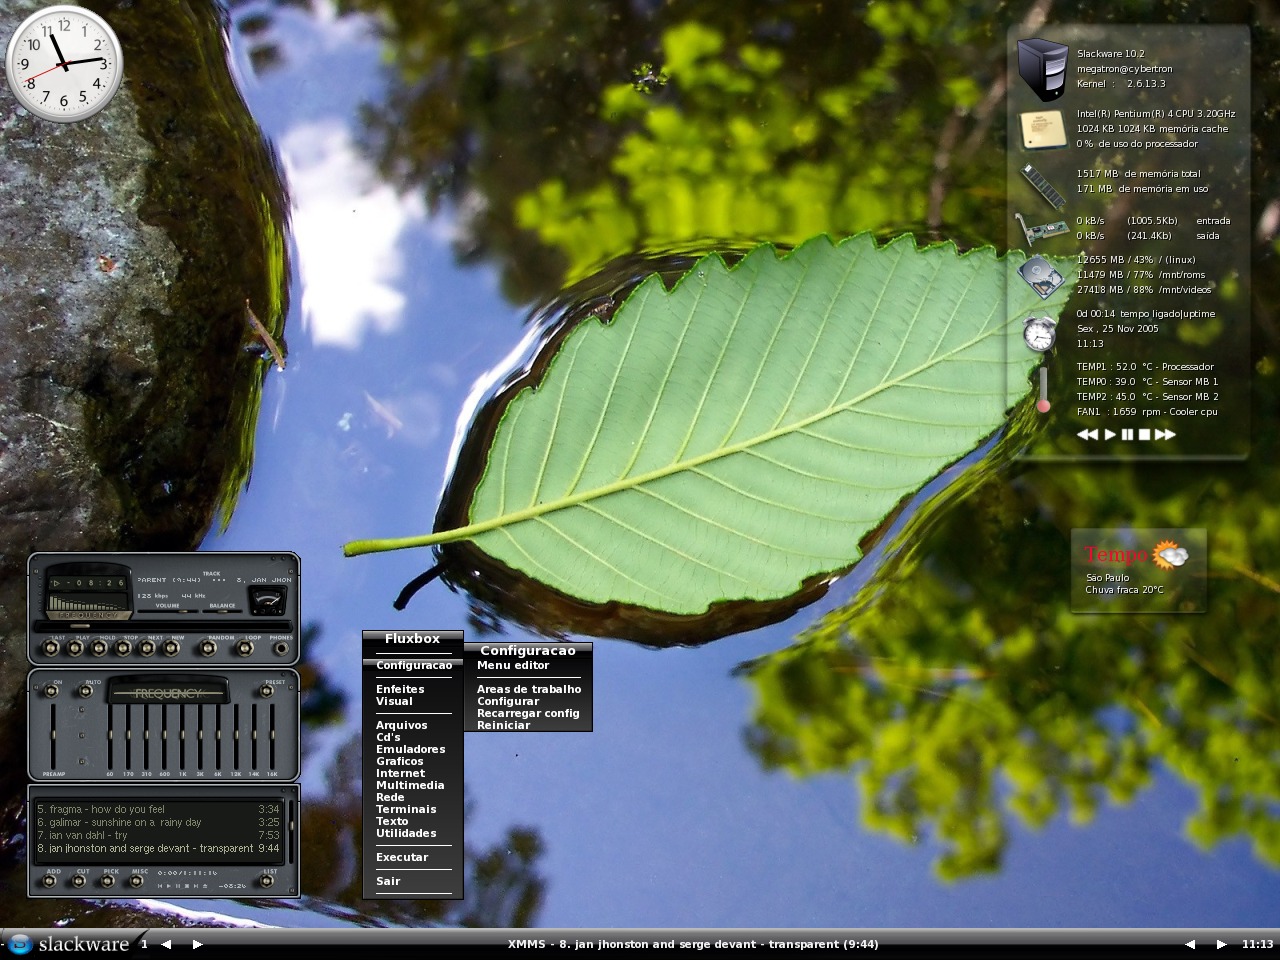The image size is (1280, 960).
Task: Open Arquivos in the Fluxbox menu
Action: pyautogui.click(x=401, y=725)
